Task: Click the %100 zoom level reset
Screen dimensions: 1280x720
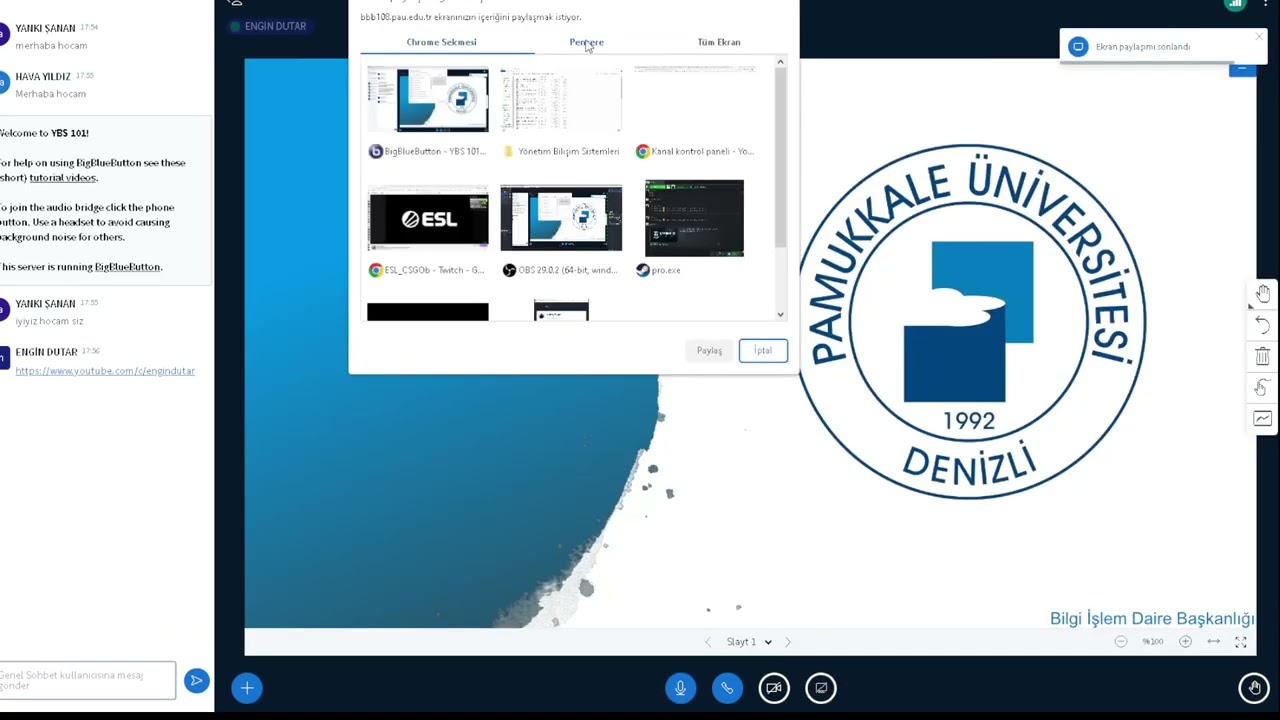Action: click(1153, 642)
